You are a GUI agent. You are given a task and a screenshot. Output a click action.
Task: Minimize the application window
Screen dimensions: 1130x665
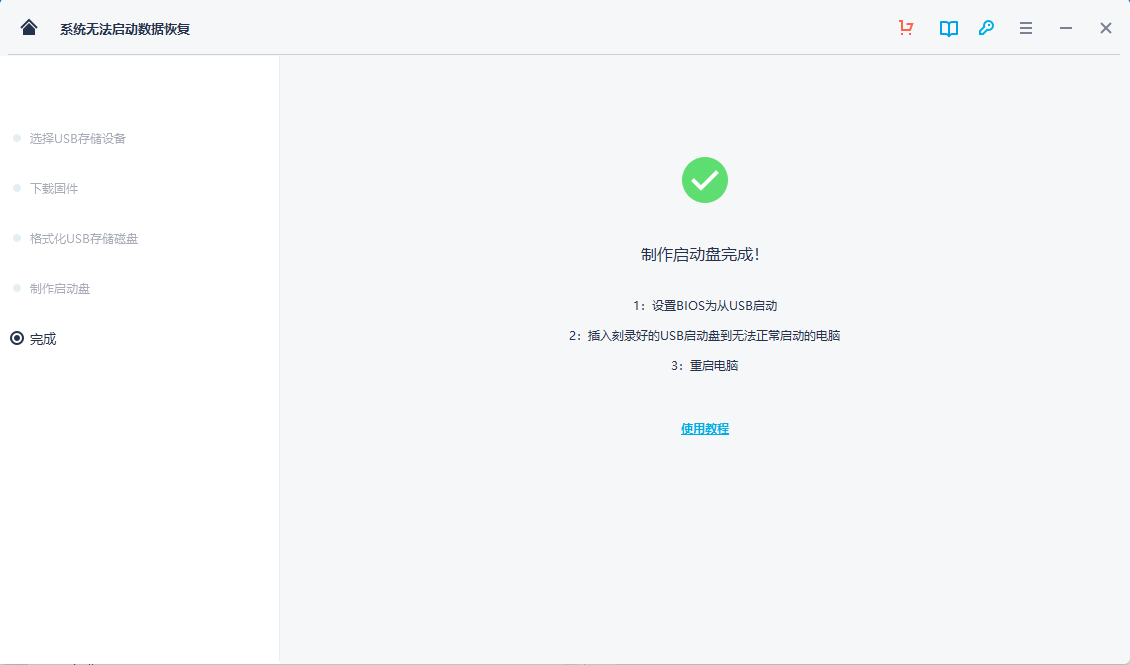1066,28
